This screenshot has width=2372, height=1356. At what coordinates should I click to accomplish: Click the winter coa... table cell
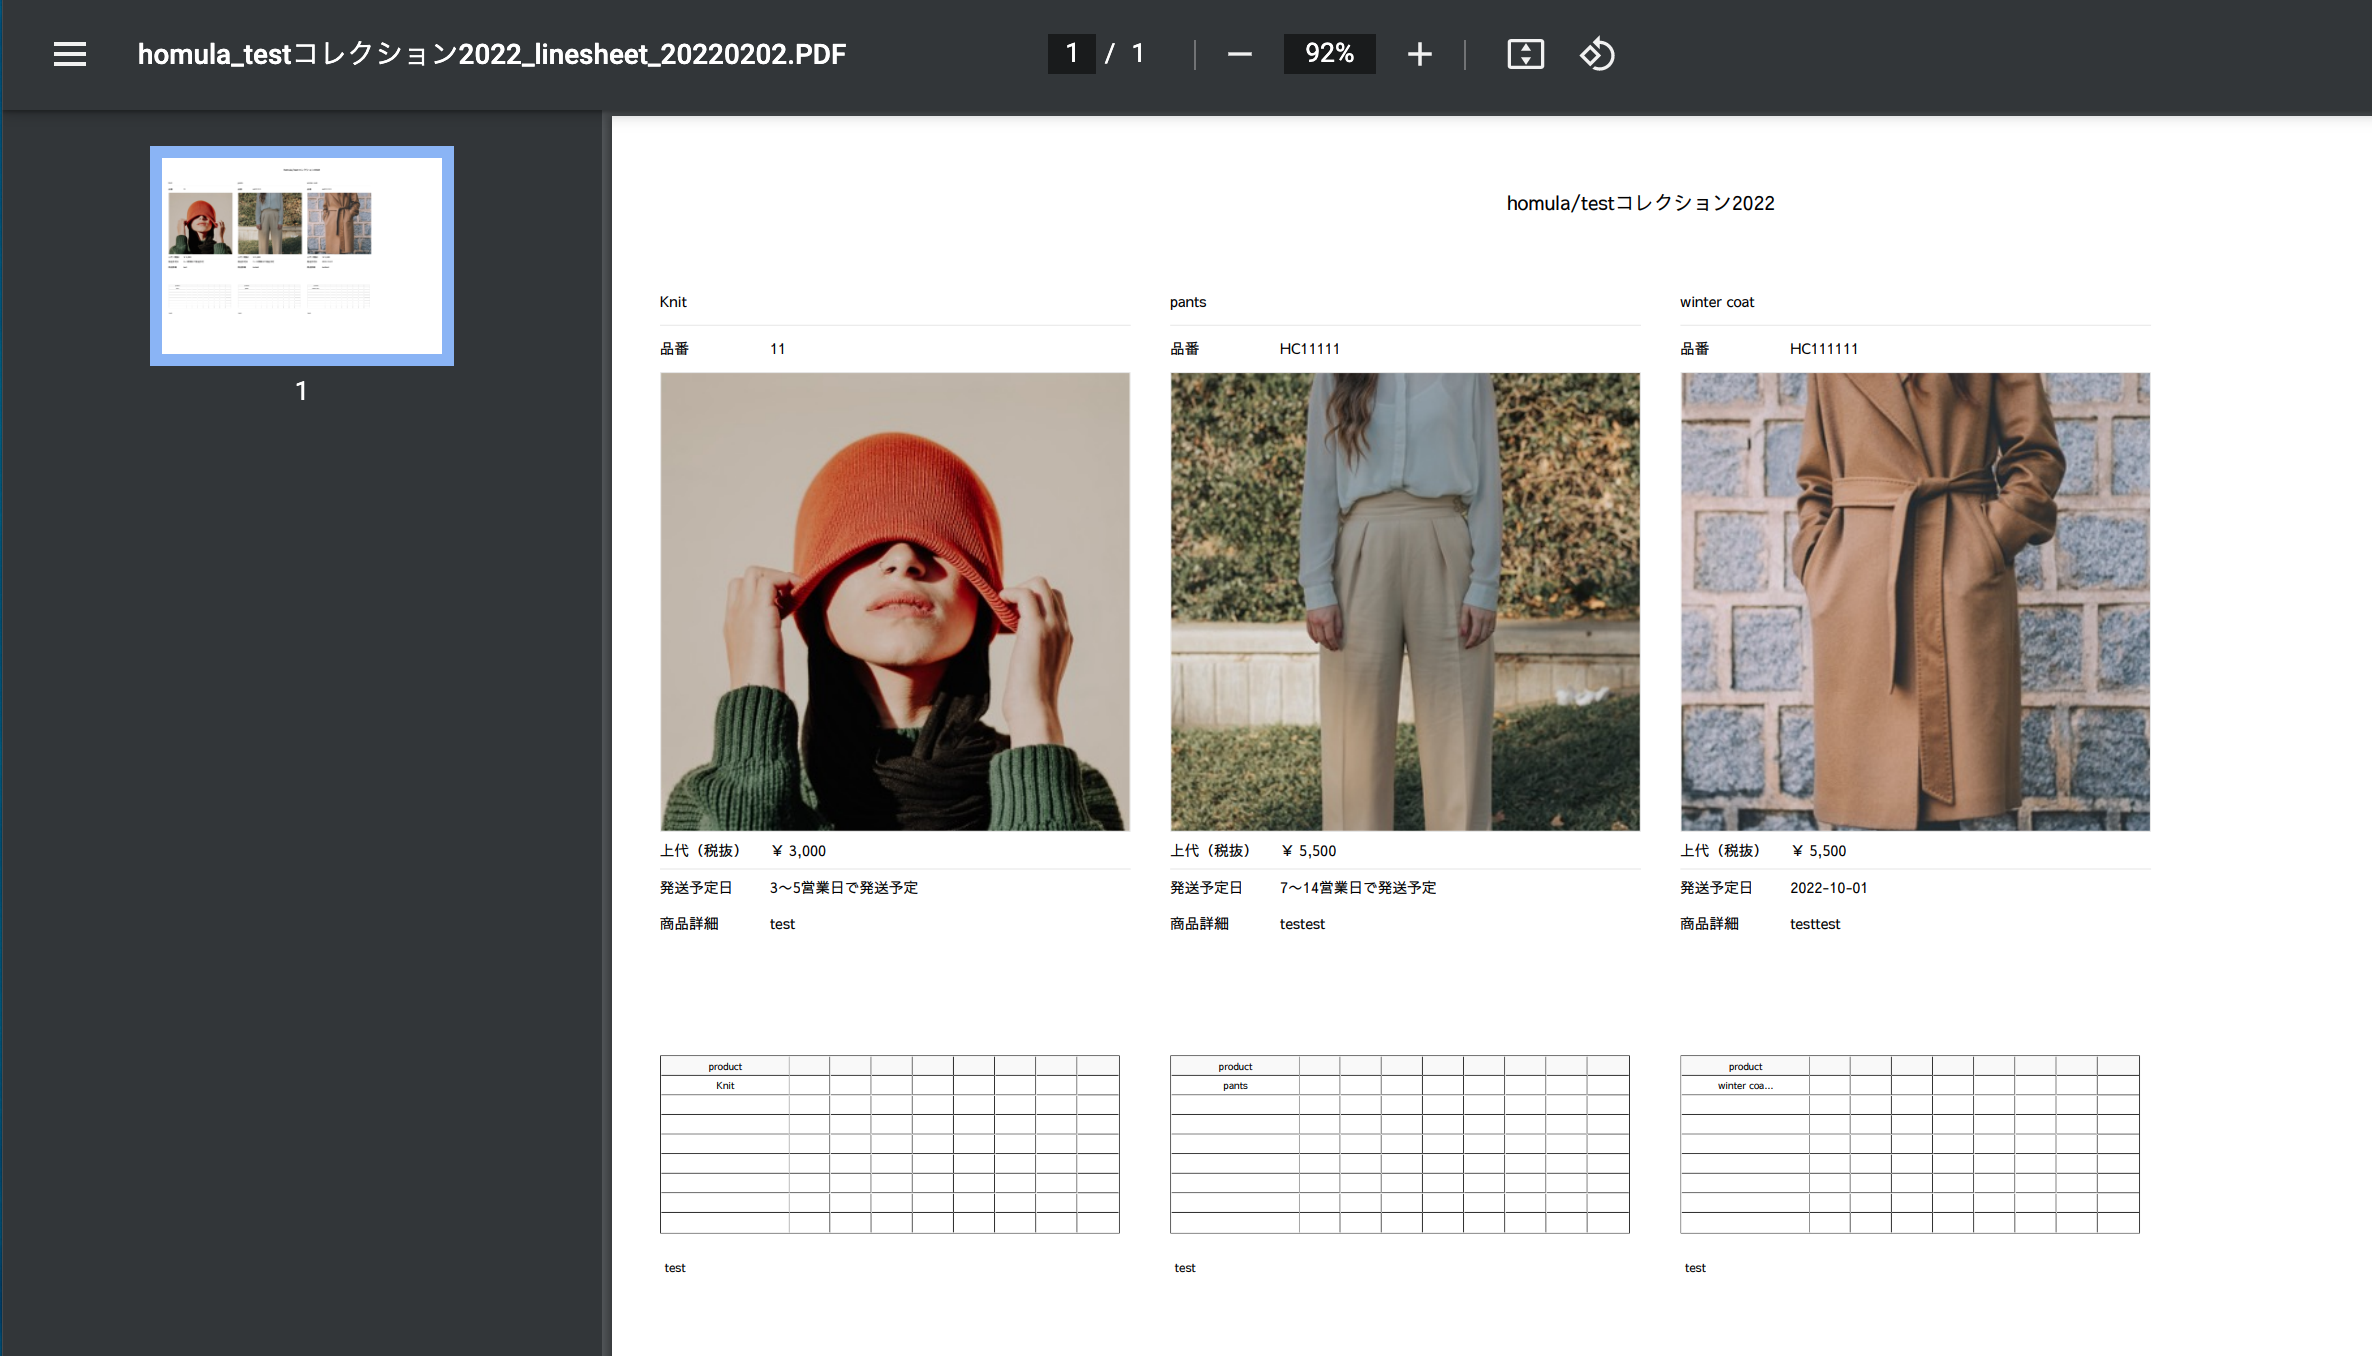coord(1745,1086)
